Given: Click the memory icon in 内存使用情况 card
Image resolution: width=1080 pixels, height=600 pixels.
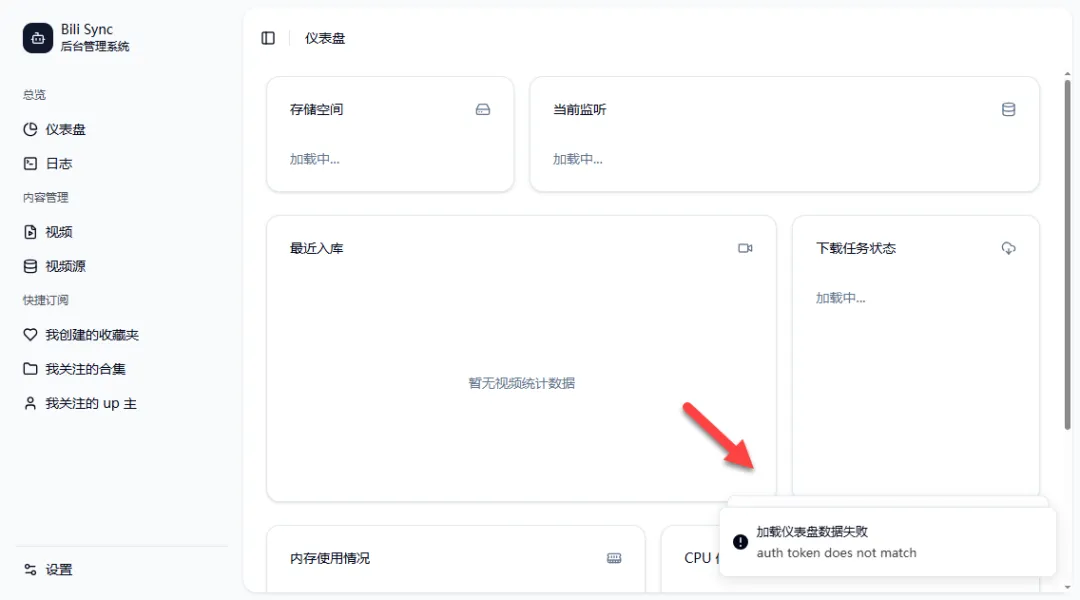Looking at the screenshot, I should tap(614, 558).
